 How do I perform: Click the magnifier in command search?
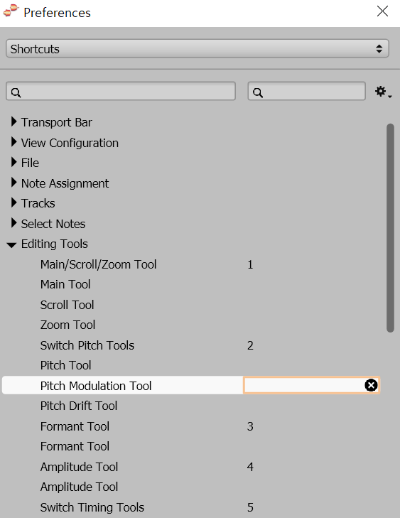coord(16,92)
